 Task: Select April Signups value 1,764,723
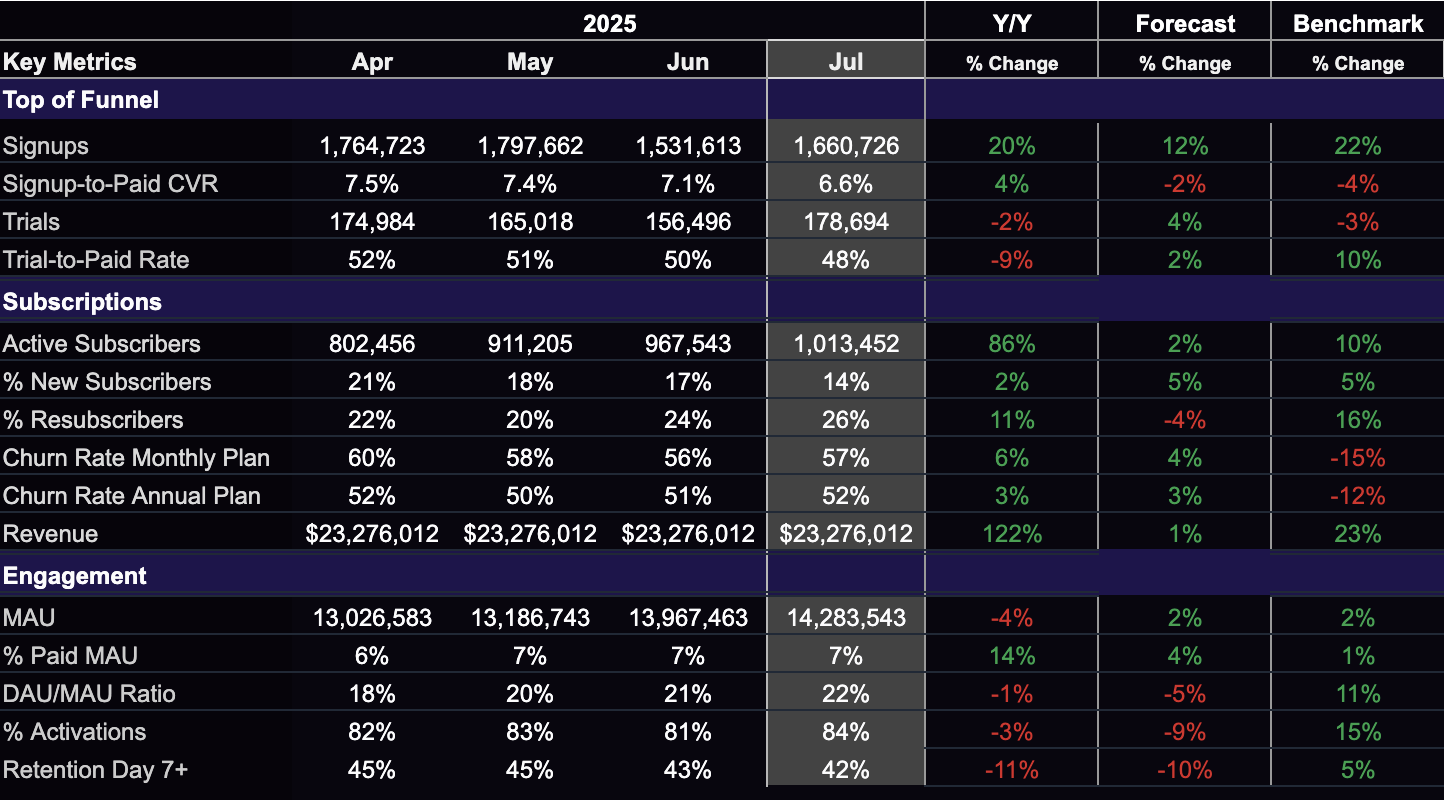372,146
